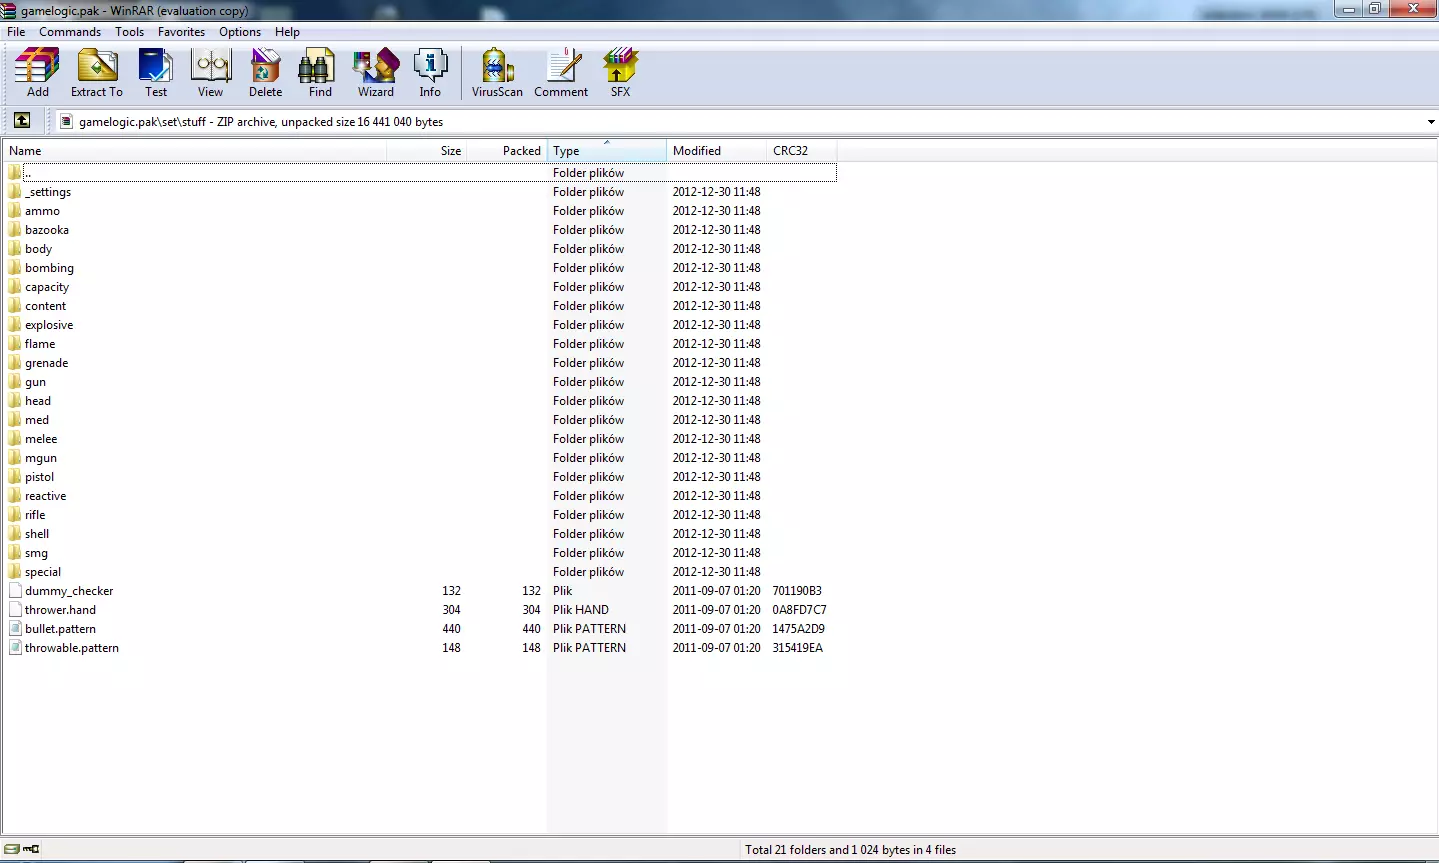Sort by the Type column header
The width and height of the screenshot is (1439, 863).
[607, 151]
